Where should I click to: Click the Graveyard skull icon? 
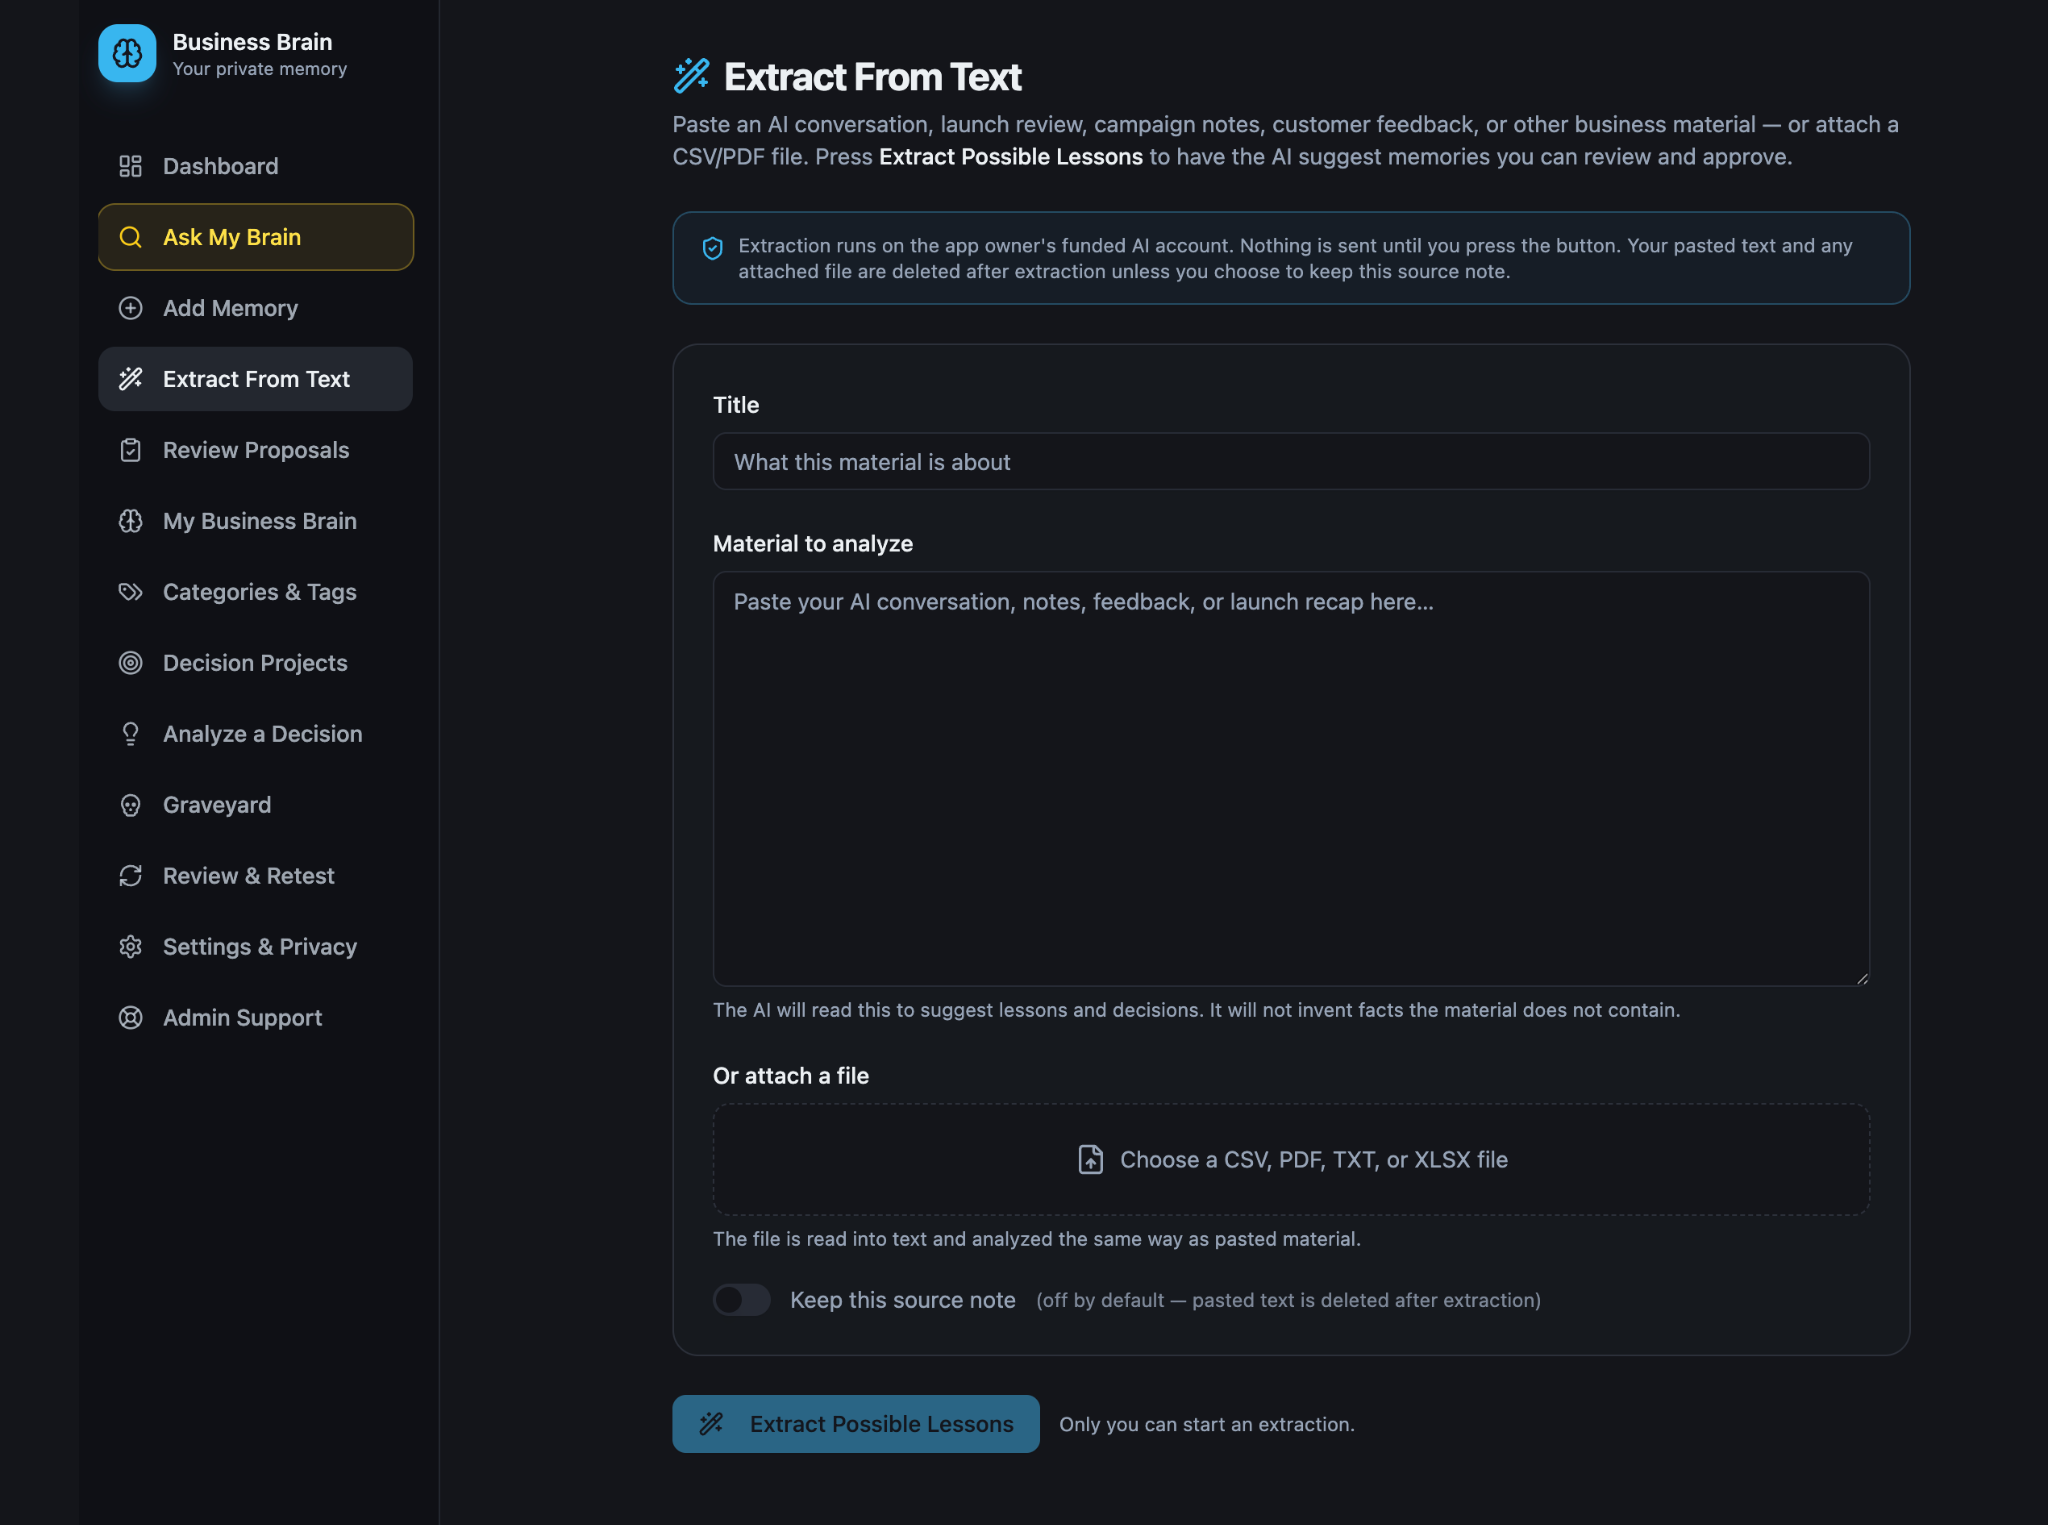pos(130,805)
